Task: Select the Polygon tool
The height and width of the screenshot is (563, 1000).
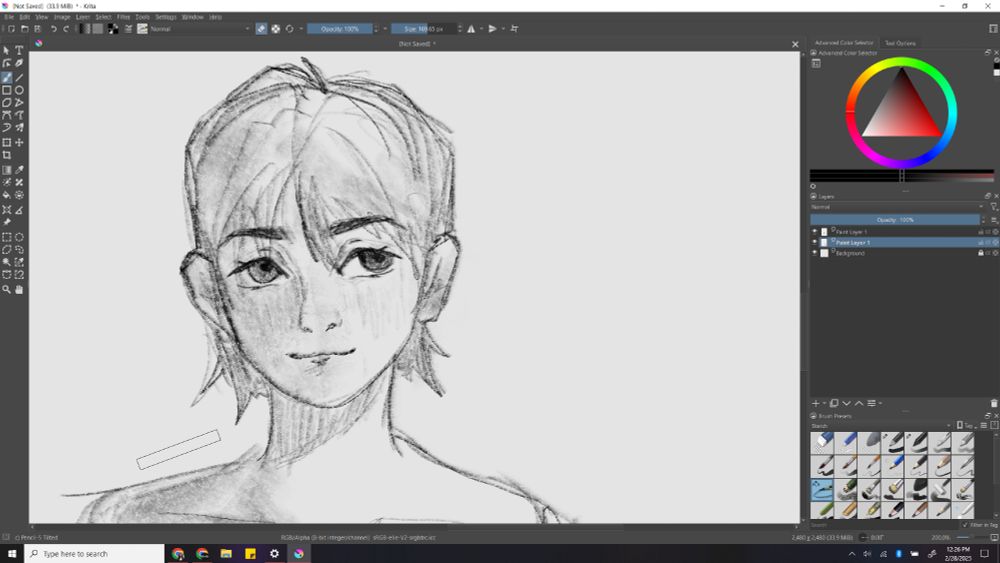Action: (6, 103)
